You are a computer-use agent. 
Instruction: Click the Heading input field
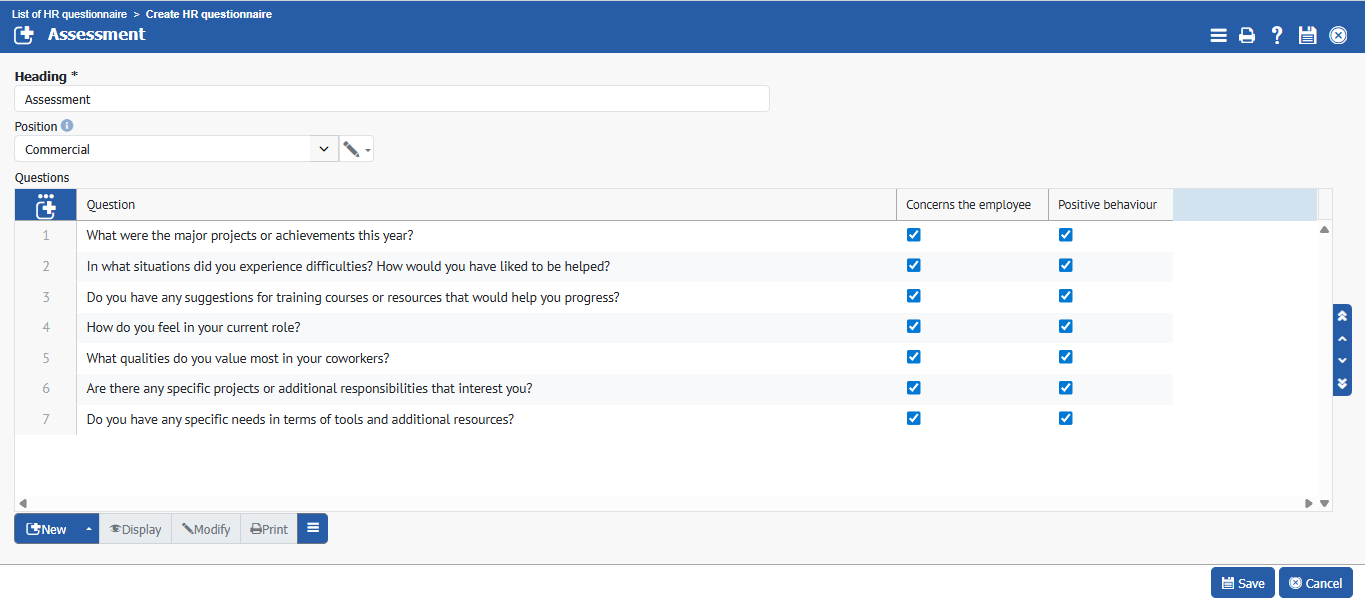click(392, 99)
